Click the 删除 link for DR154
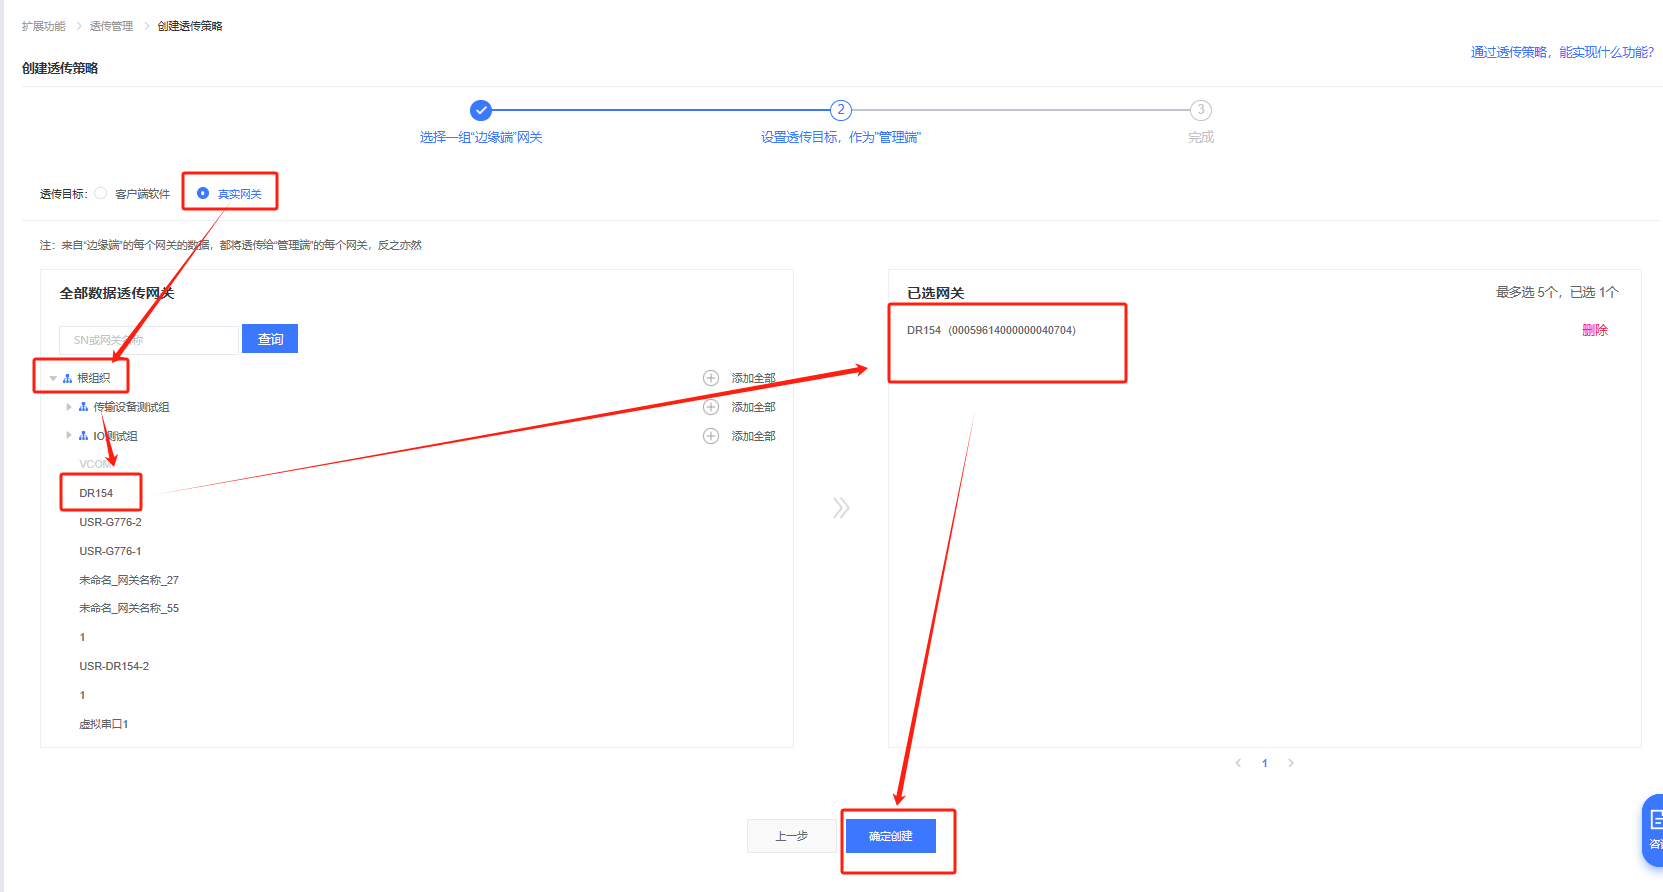1663x892 pixels. (x=1594, y=330)
